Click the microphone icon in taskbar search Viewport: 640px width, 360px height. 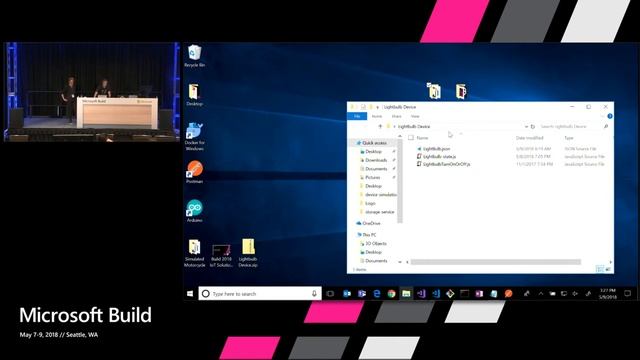314,293
